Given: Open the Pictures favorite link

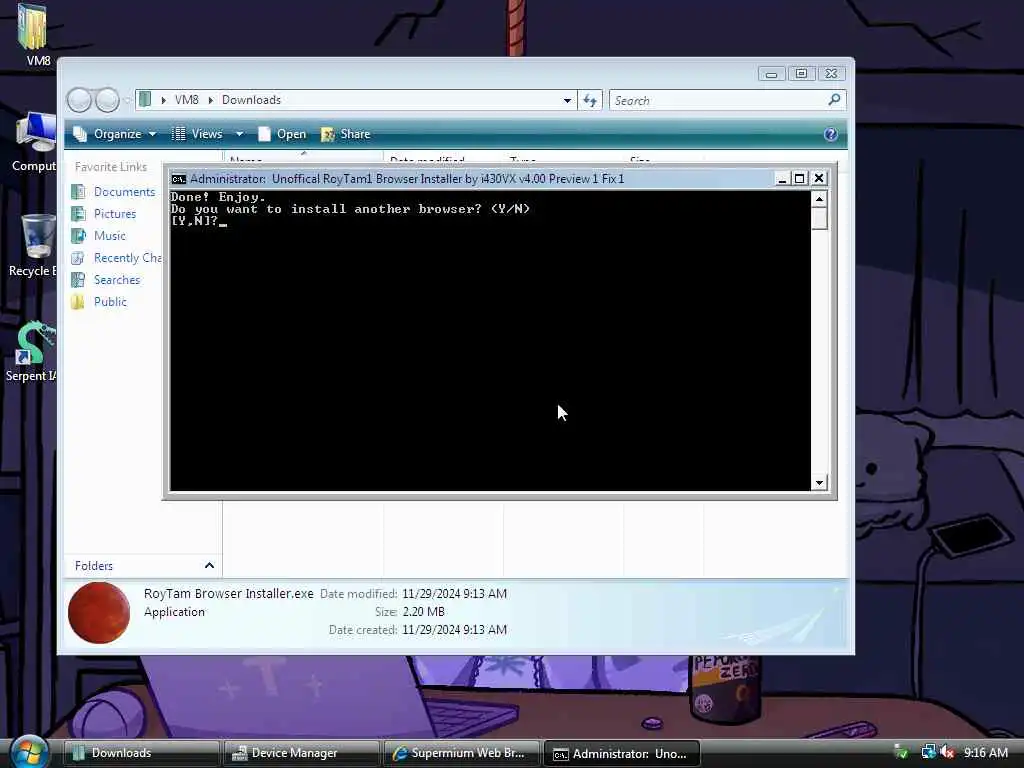Looking at the screenshot, I should click(x=115, y=214).
